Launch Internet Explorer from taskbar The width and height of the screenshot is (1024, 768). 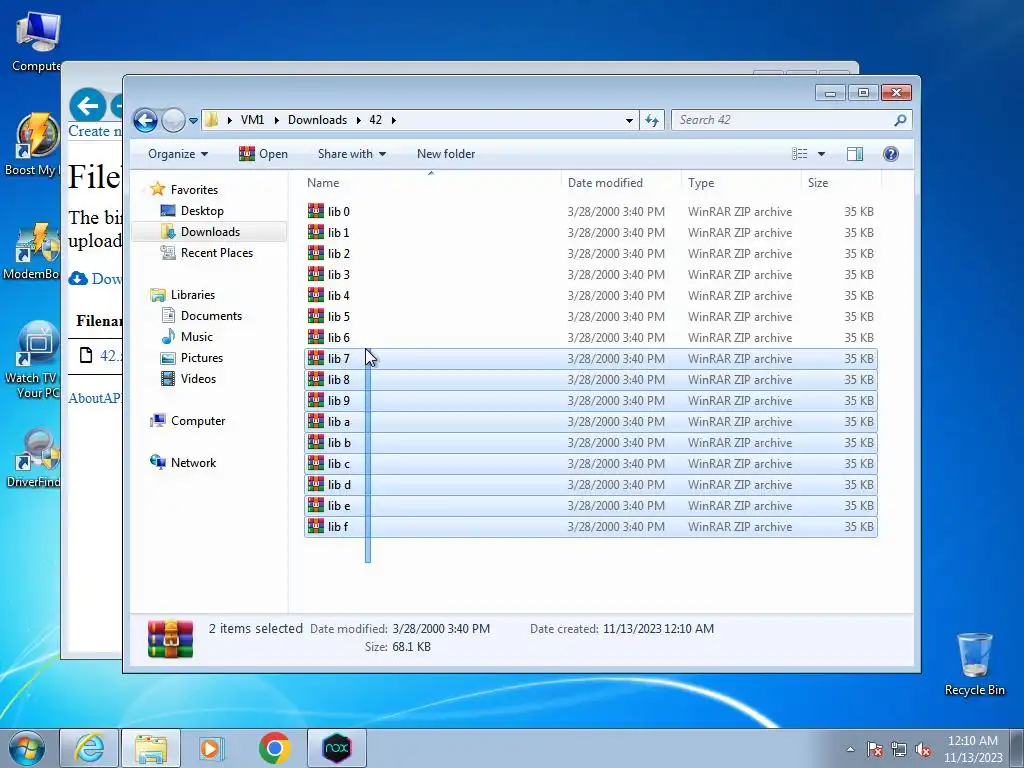point(89,748)
